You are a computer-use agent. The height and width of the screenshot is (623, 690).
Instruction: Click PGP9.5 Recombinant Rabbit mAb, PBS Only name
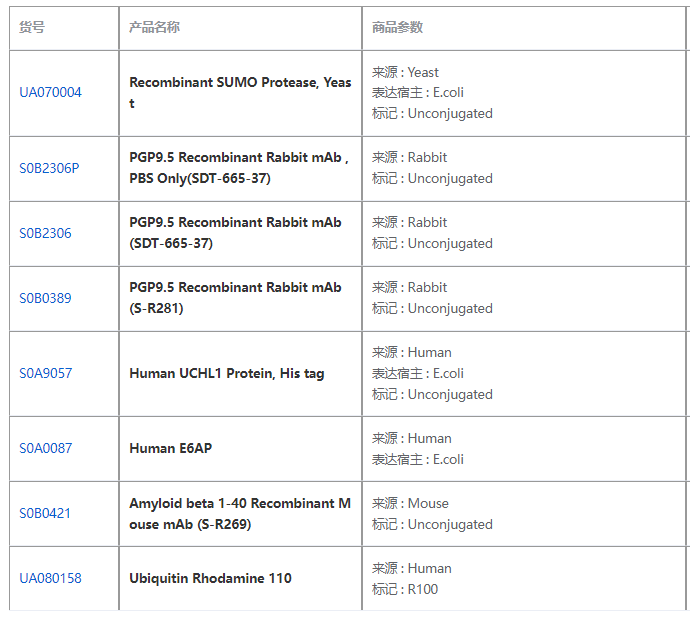pos(238,168)
